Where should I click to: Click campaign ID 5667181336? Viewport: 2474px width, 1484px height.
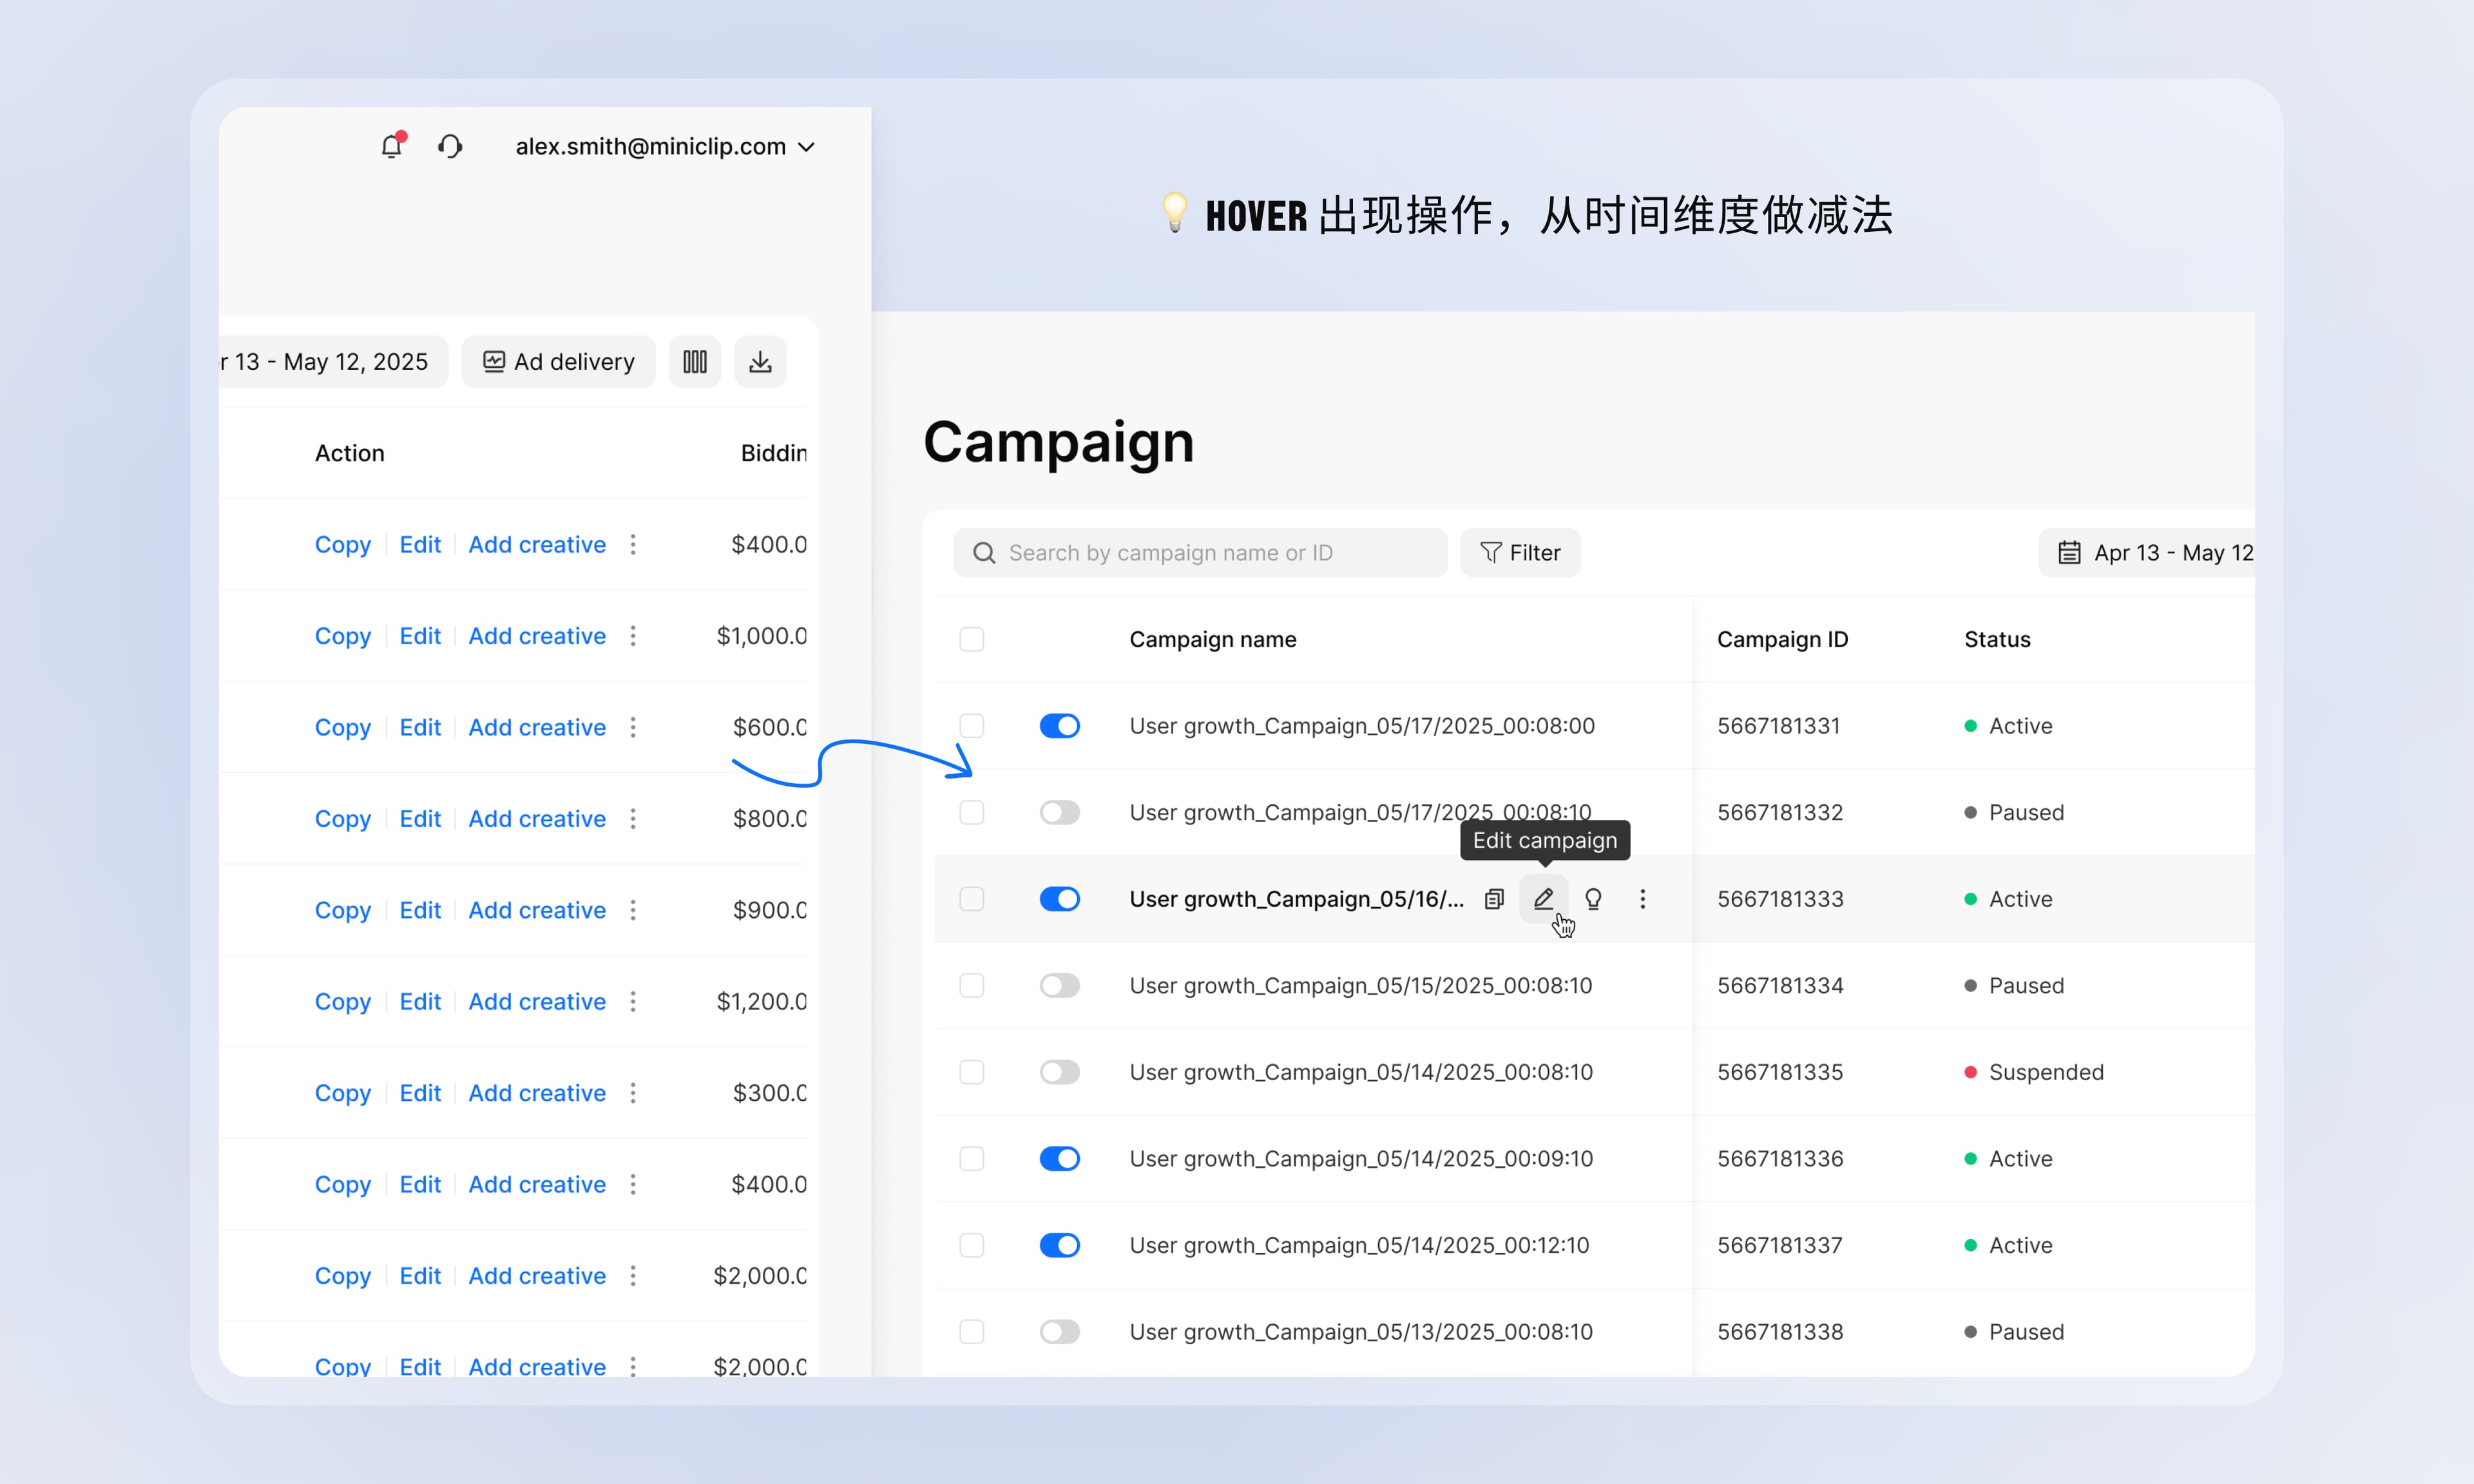(1780, 1159)
